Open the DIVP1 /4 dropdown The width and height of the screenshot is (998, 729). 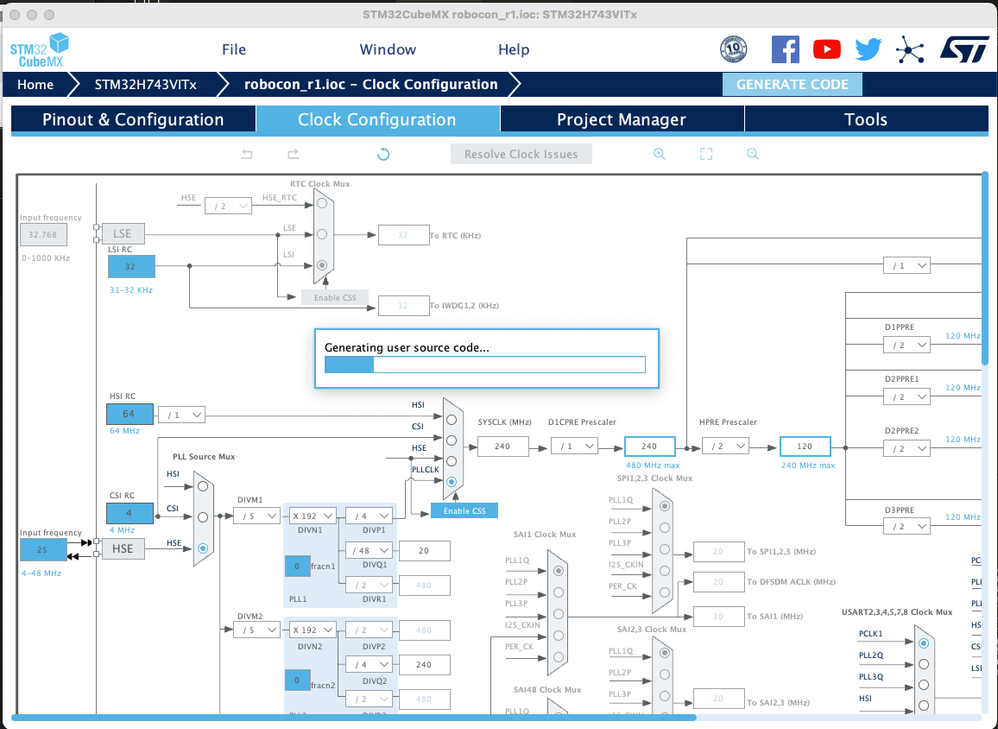(369, 516)
